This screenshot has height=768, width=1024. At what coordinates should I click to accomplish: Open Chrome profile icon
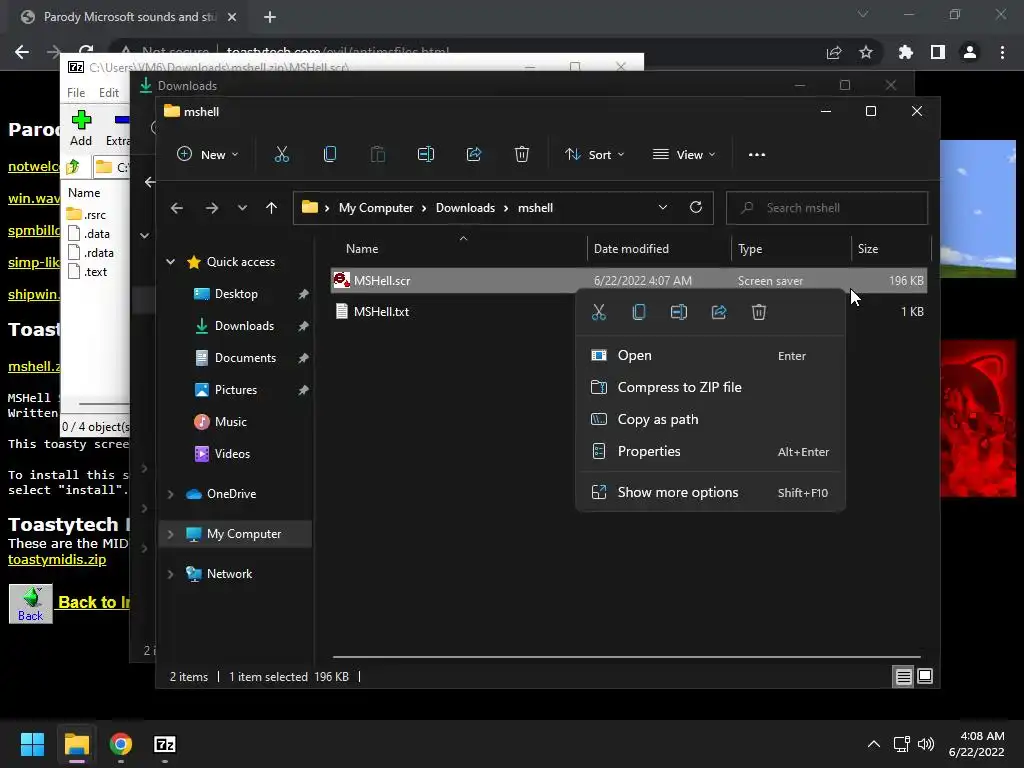(x=970, y=52)
